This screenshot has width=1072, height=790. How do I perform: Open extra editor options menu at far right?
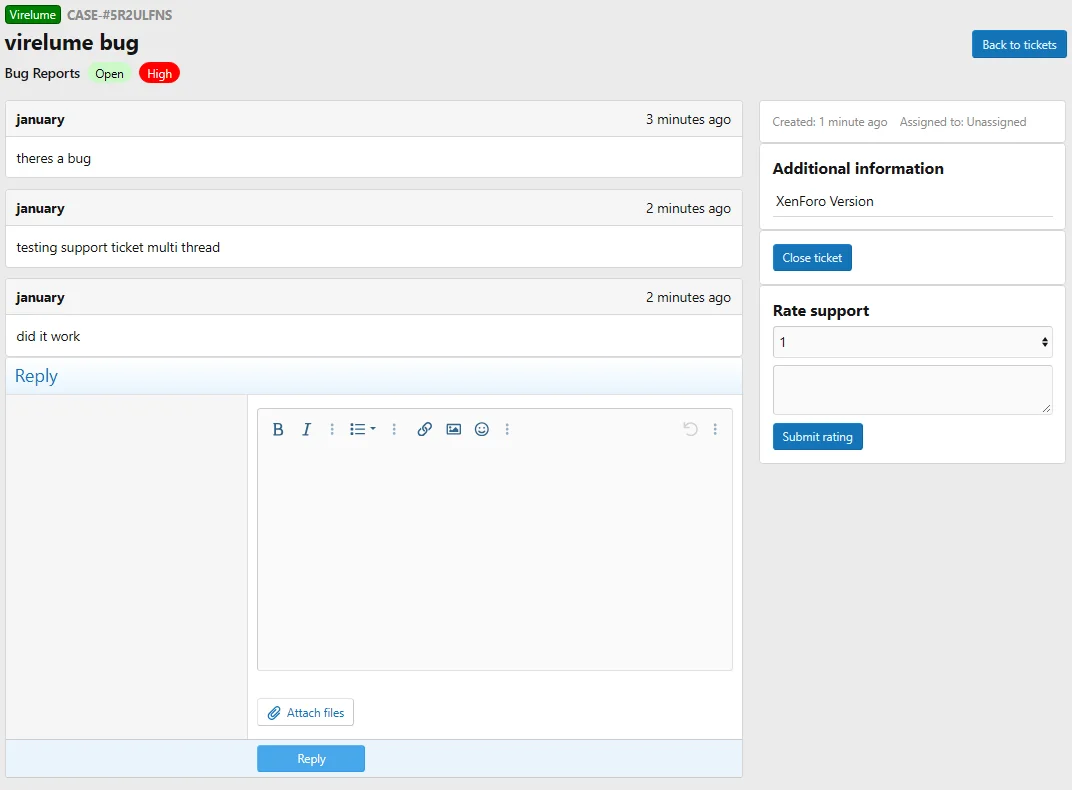[x=715, y=429]
